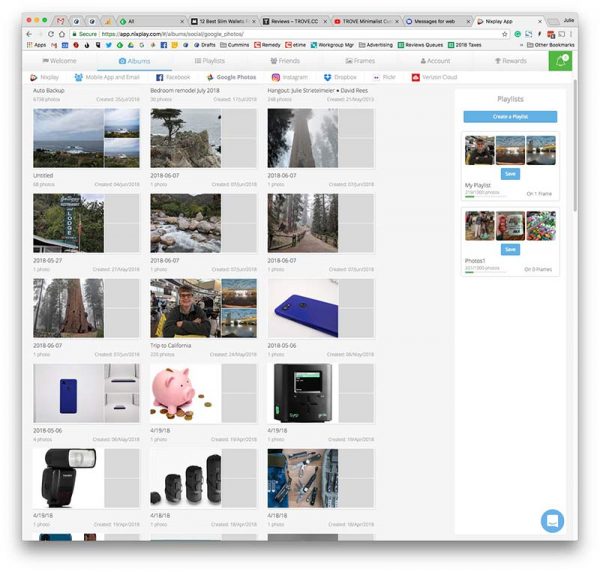Open the Bedroom remodel July 2018 album
Image resolution: width=600 pixels, height=572 pixels.
pos(203,138)
